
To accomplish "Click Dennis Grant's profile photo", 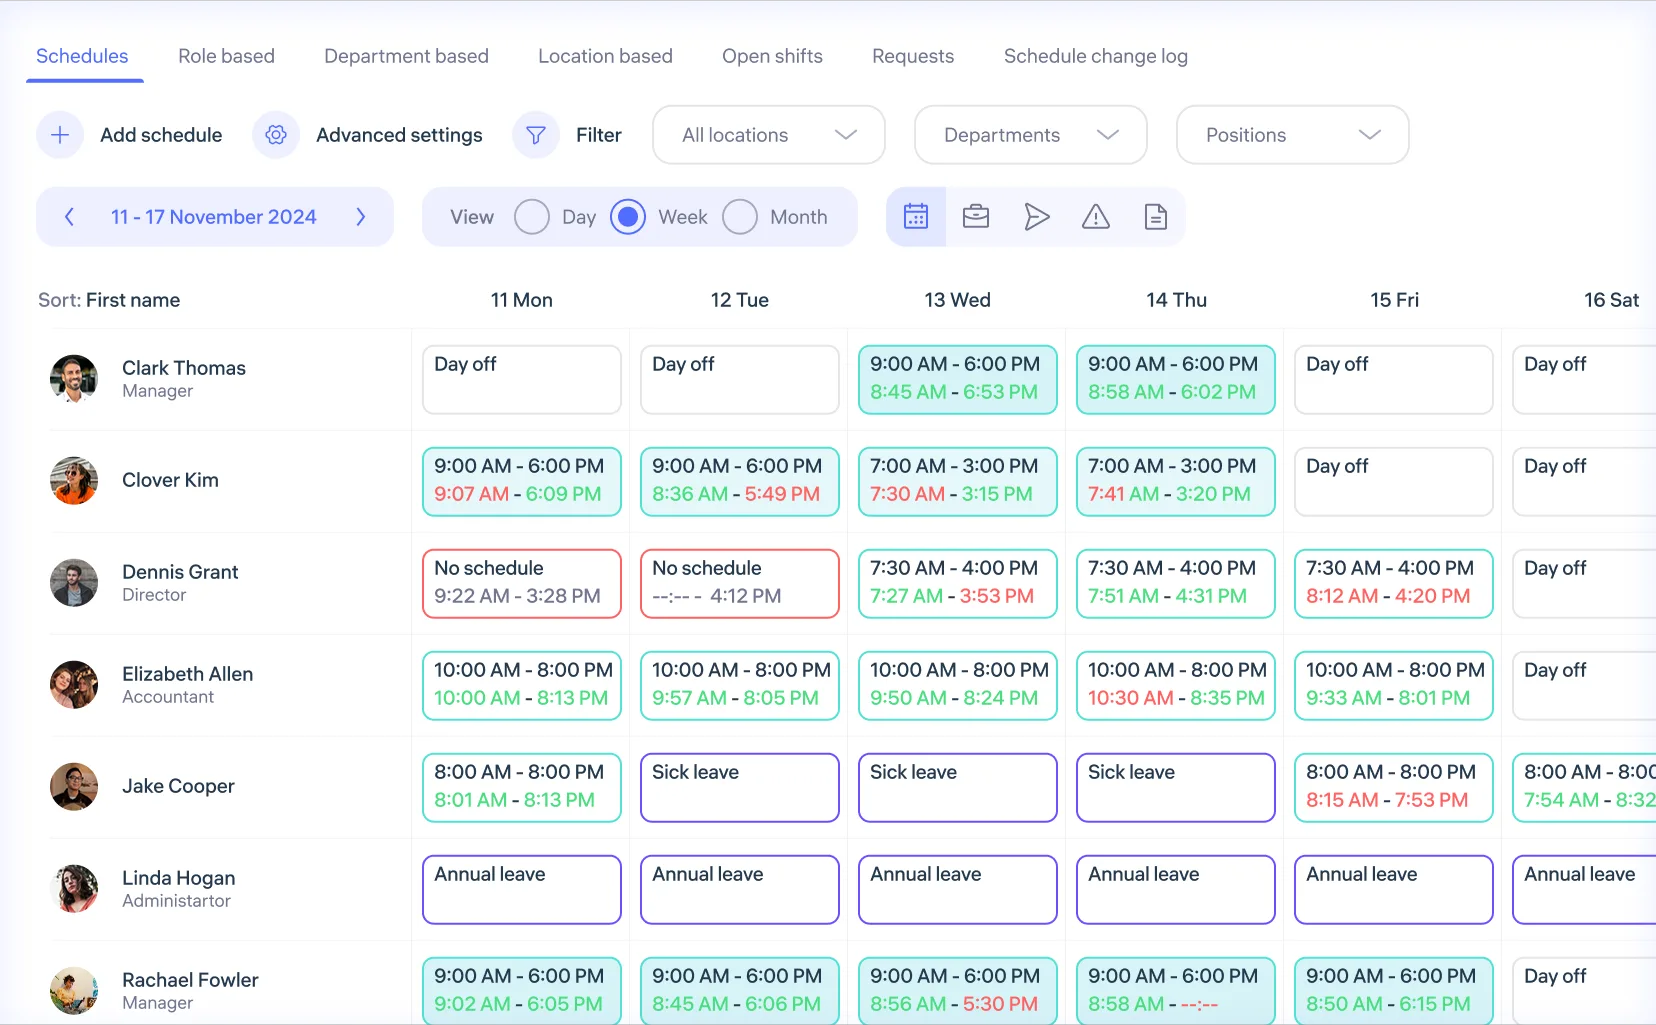I will (x=74, y=583).
